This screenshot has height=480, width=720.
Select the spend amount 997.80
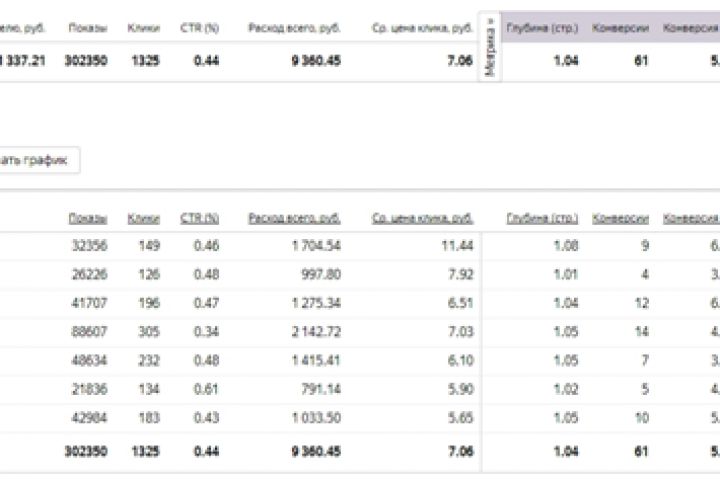(321, 274)
